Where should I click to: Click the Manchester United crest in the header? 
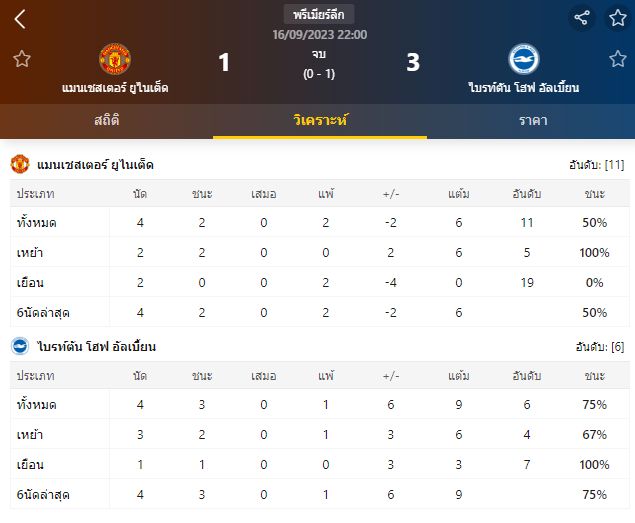click(115, 59)
